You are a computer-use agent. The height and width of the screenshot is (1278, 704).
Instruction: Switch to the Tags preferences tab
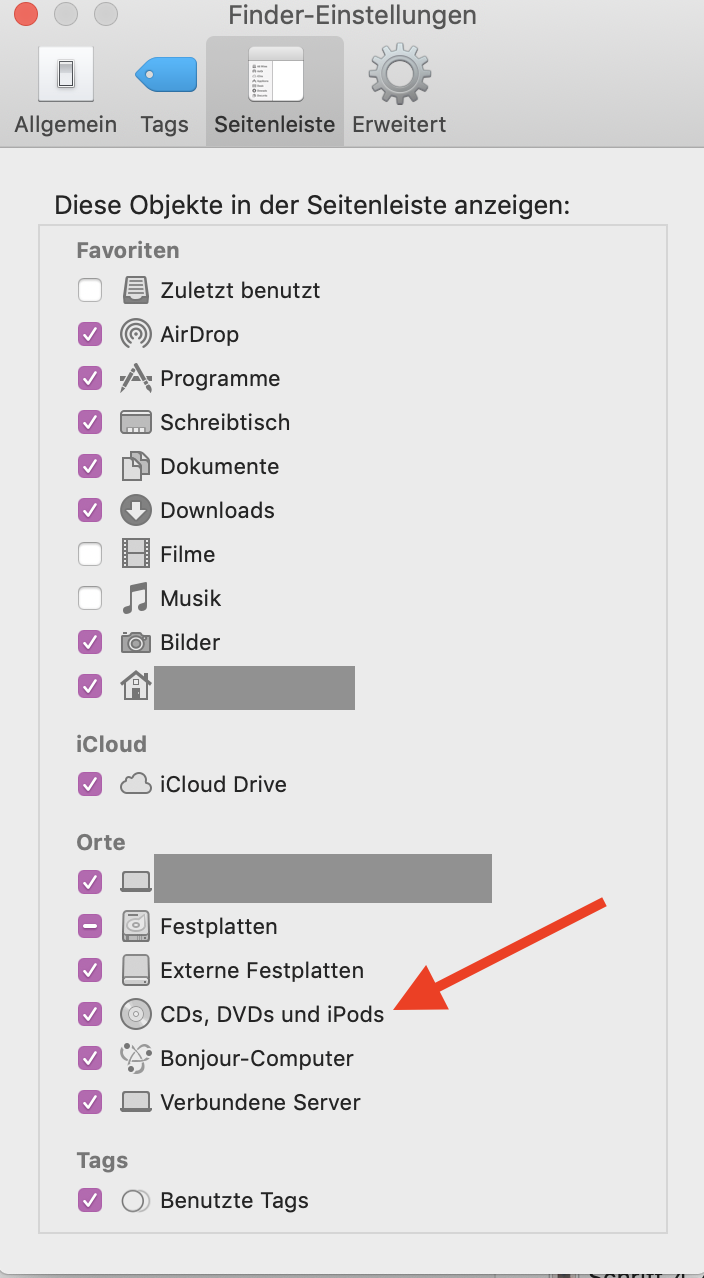coord(165,91)
